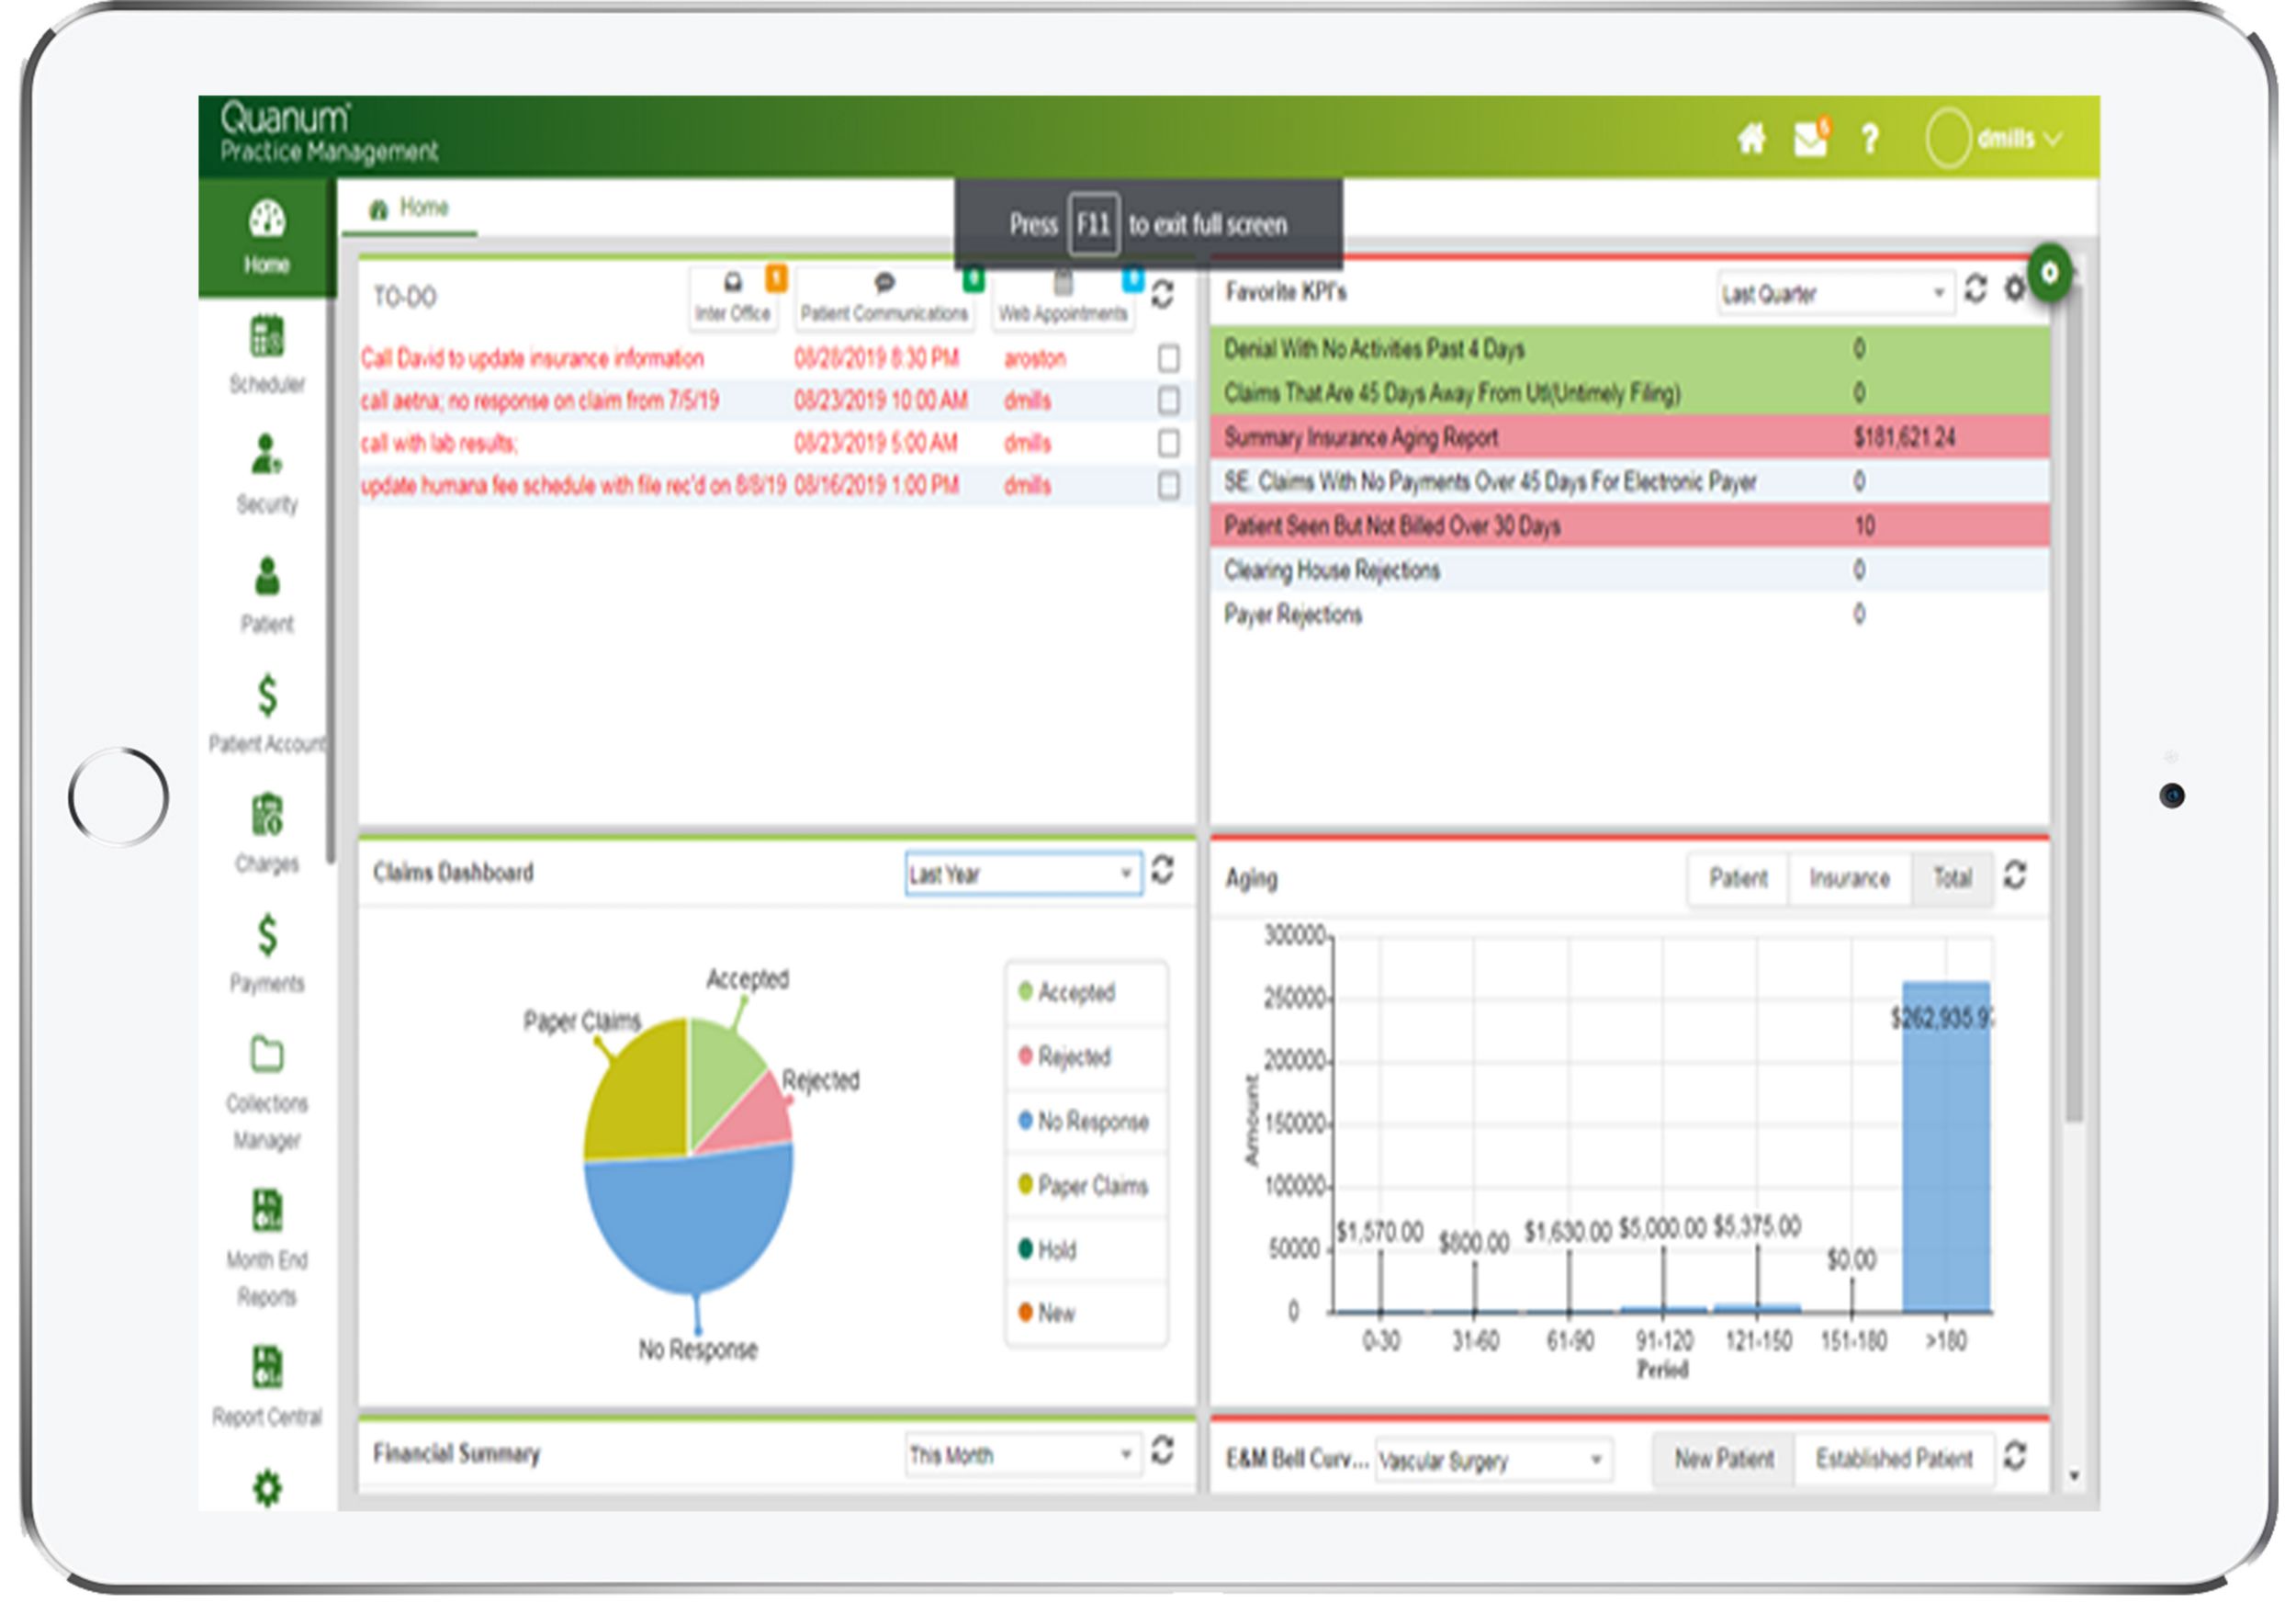Click the Accepted legend color swatch
The width and height of the screenshot is (2296, 1614).
[1025, 992]
